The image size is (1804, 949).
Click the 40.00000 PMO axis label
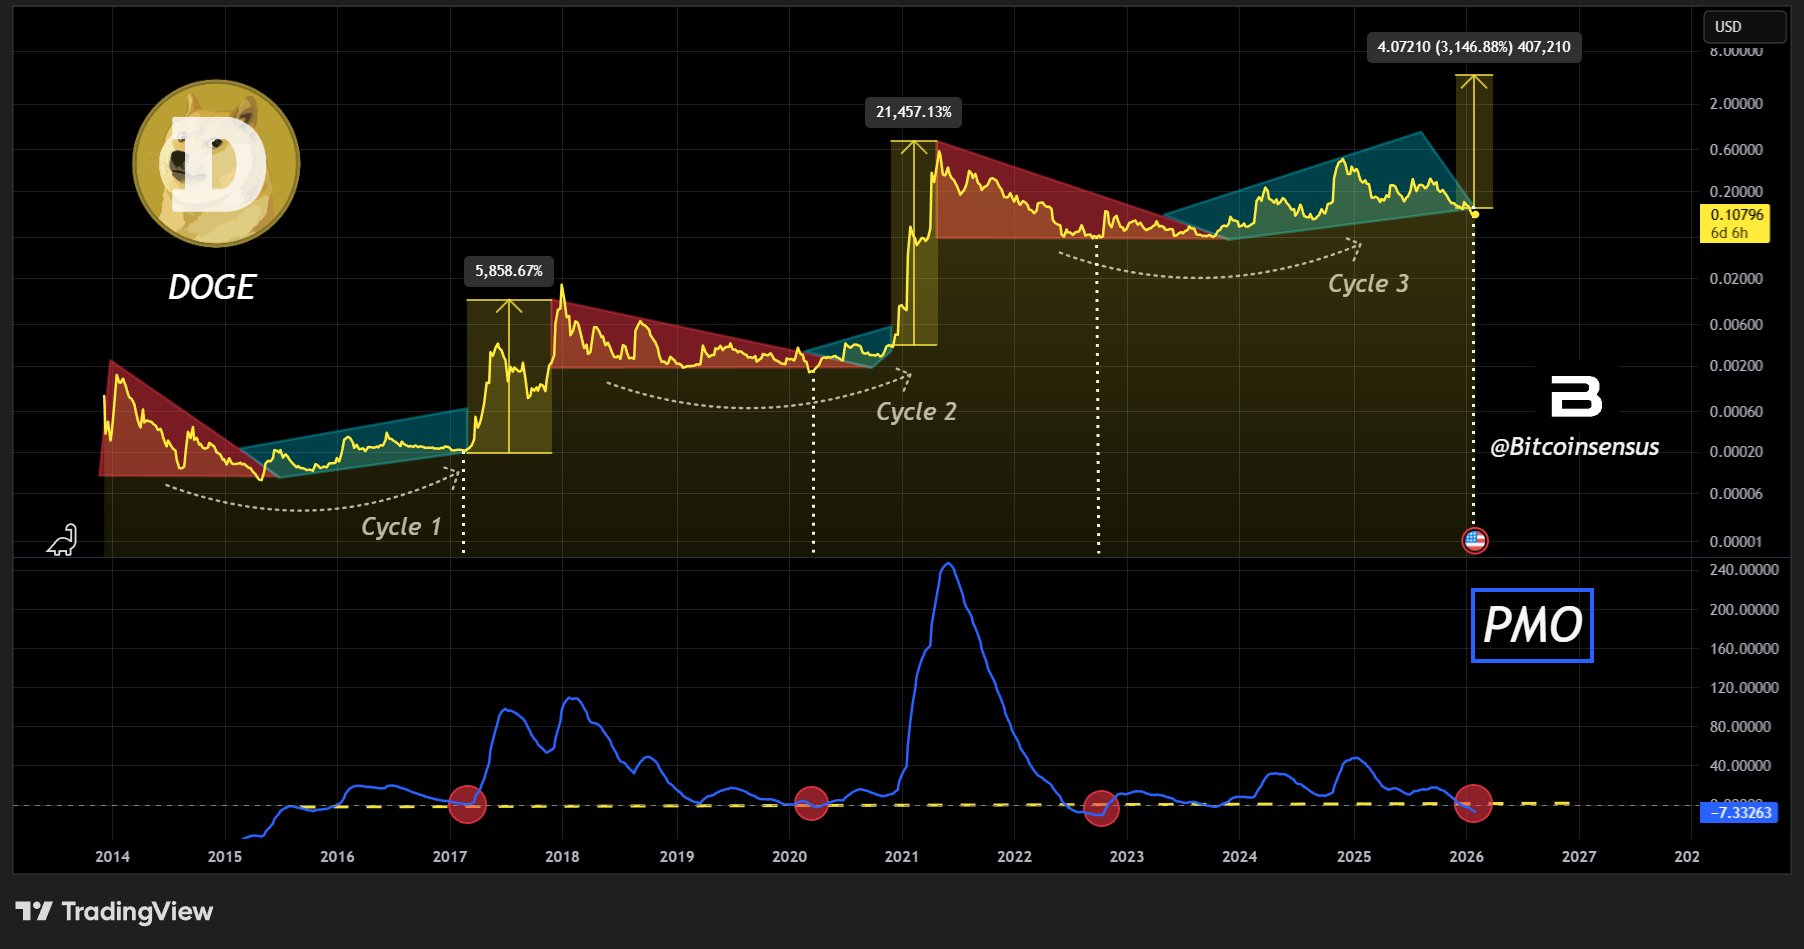pyautogui.click(x=1740, y=766)
